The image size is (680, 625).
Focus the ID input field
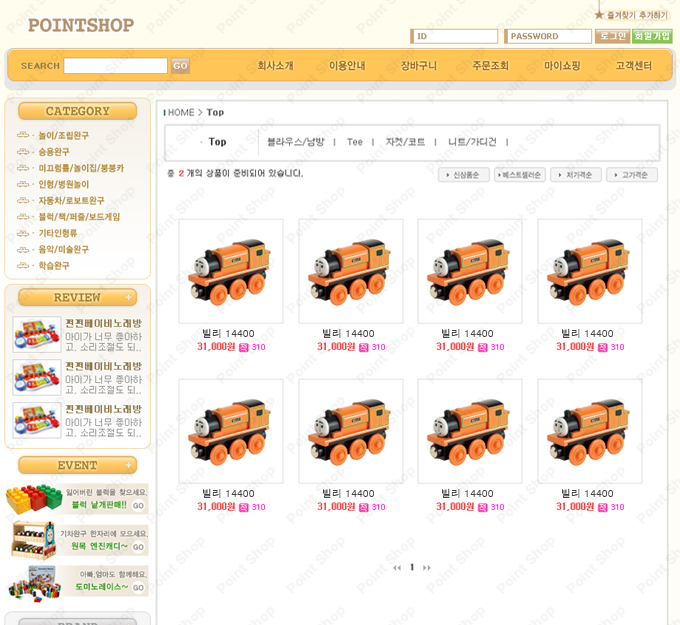[x=454, y=36]
